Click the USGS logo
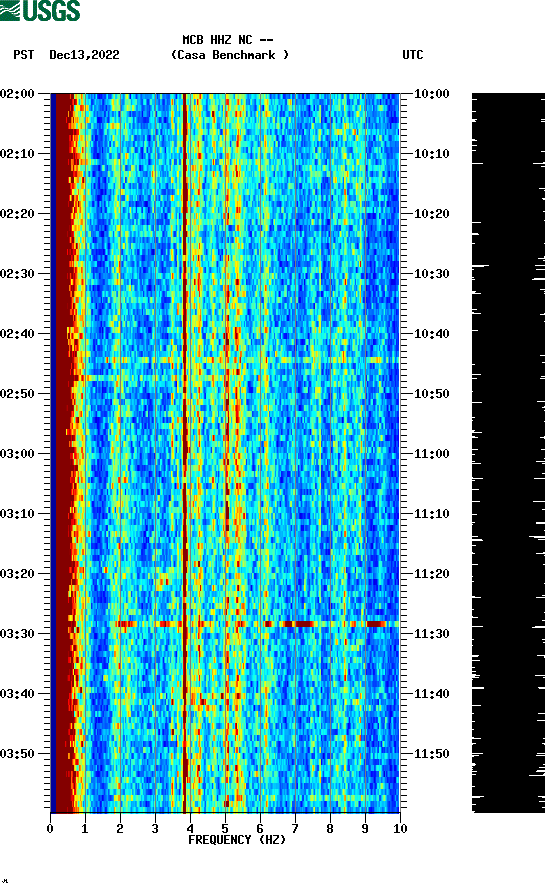Screen dimensions: 552x892 click(40, 11)
